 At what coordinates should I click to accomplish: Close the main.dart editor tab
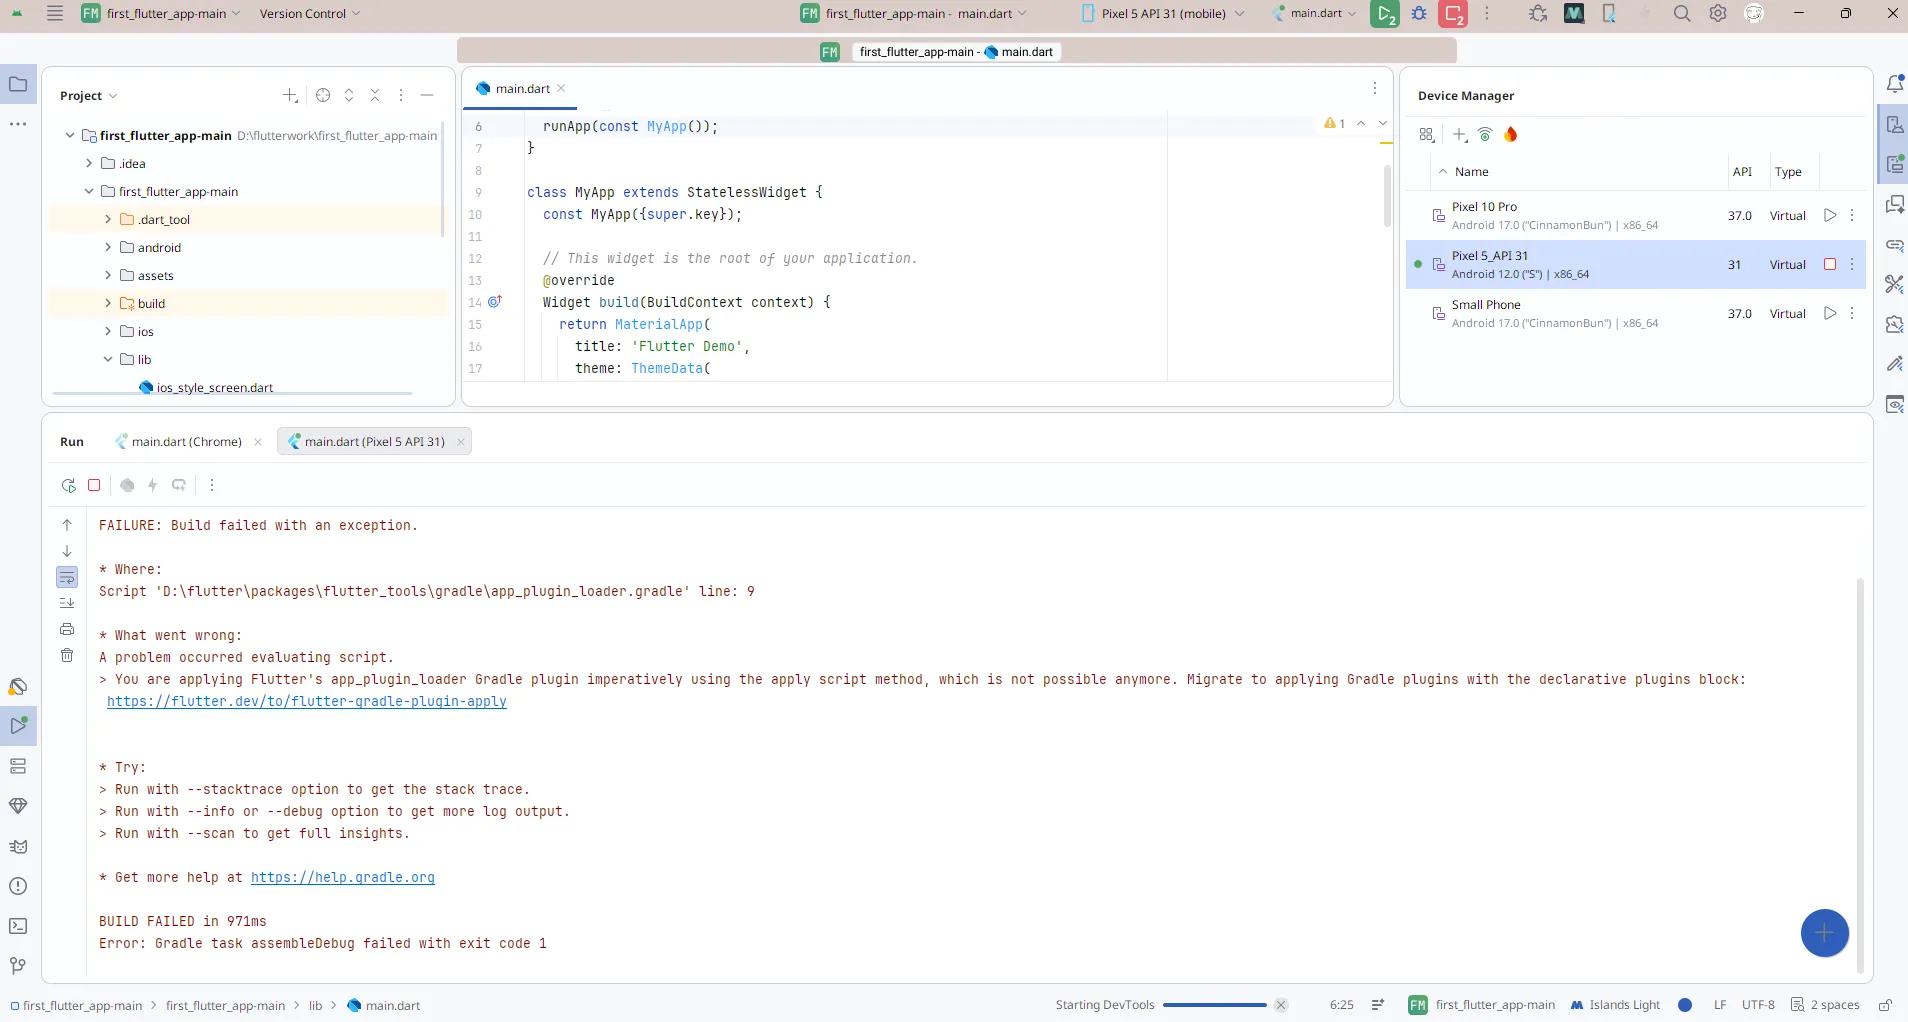click(x=561, y=88)
